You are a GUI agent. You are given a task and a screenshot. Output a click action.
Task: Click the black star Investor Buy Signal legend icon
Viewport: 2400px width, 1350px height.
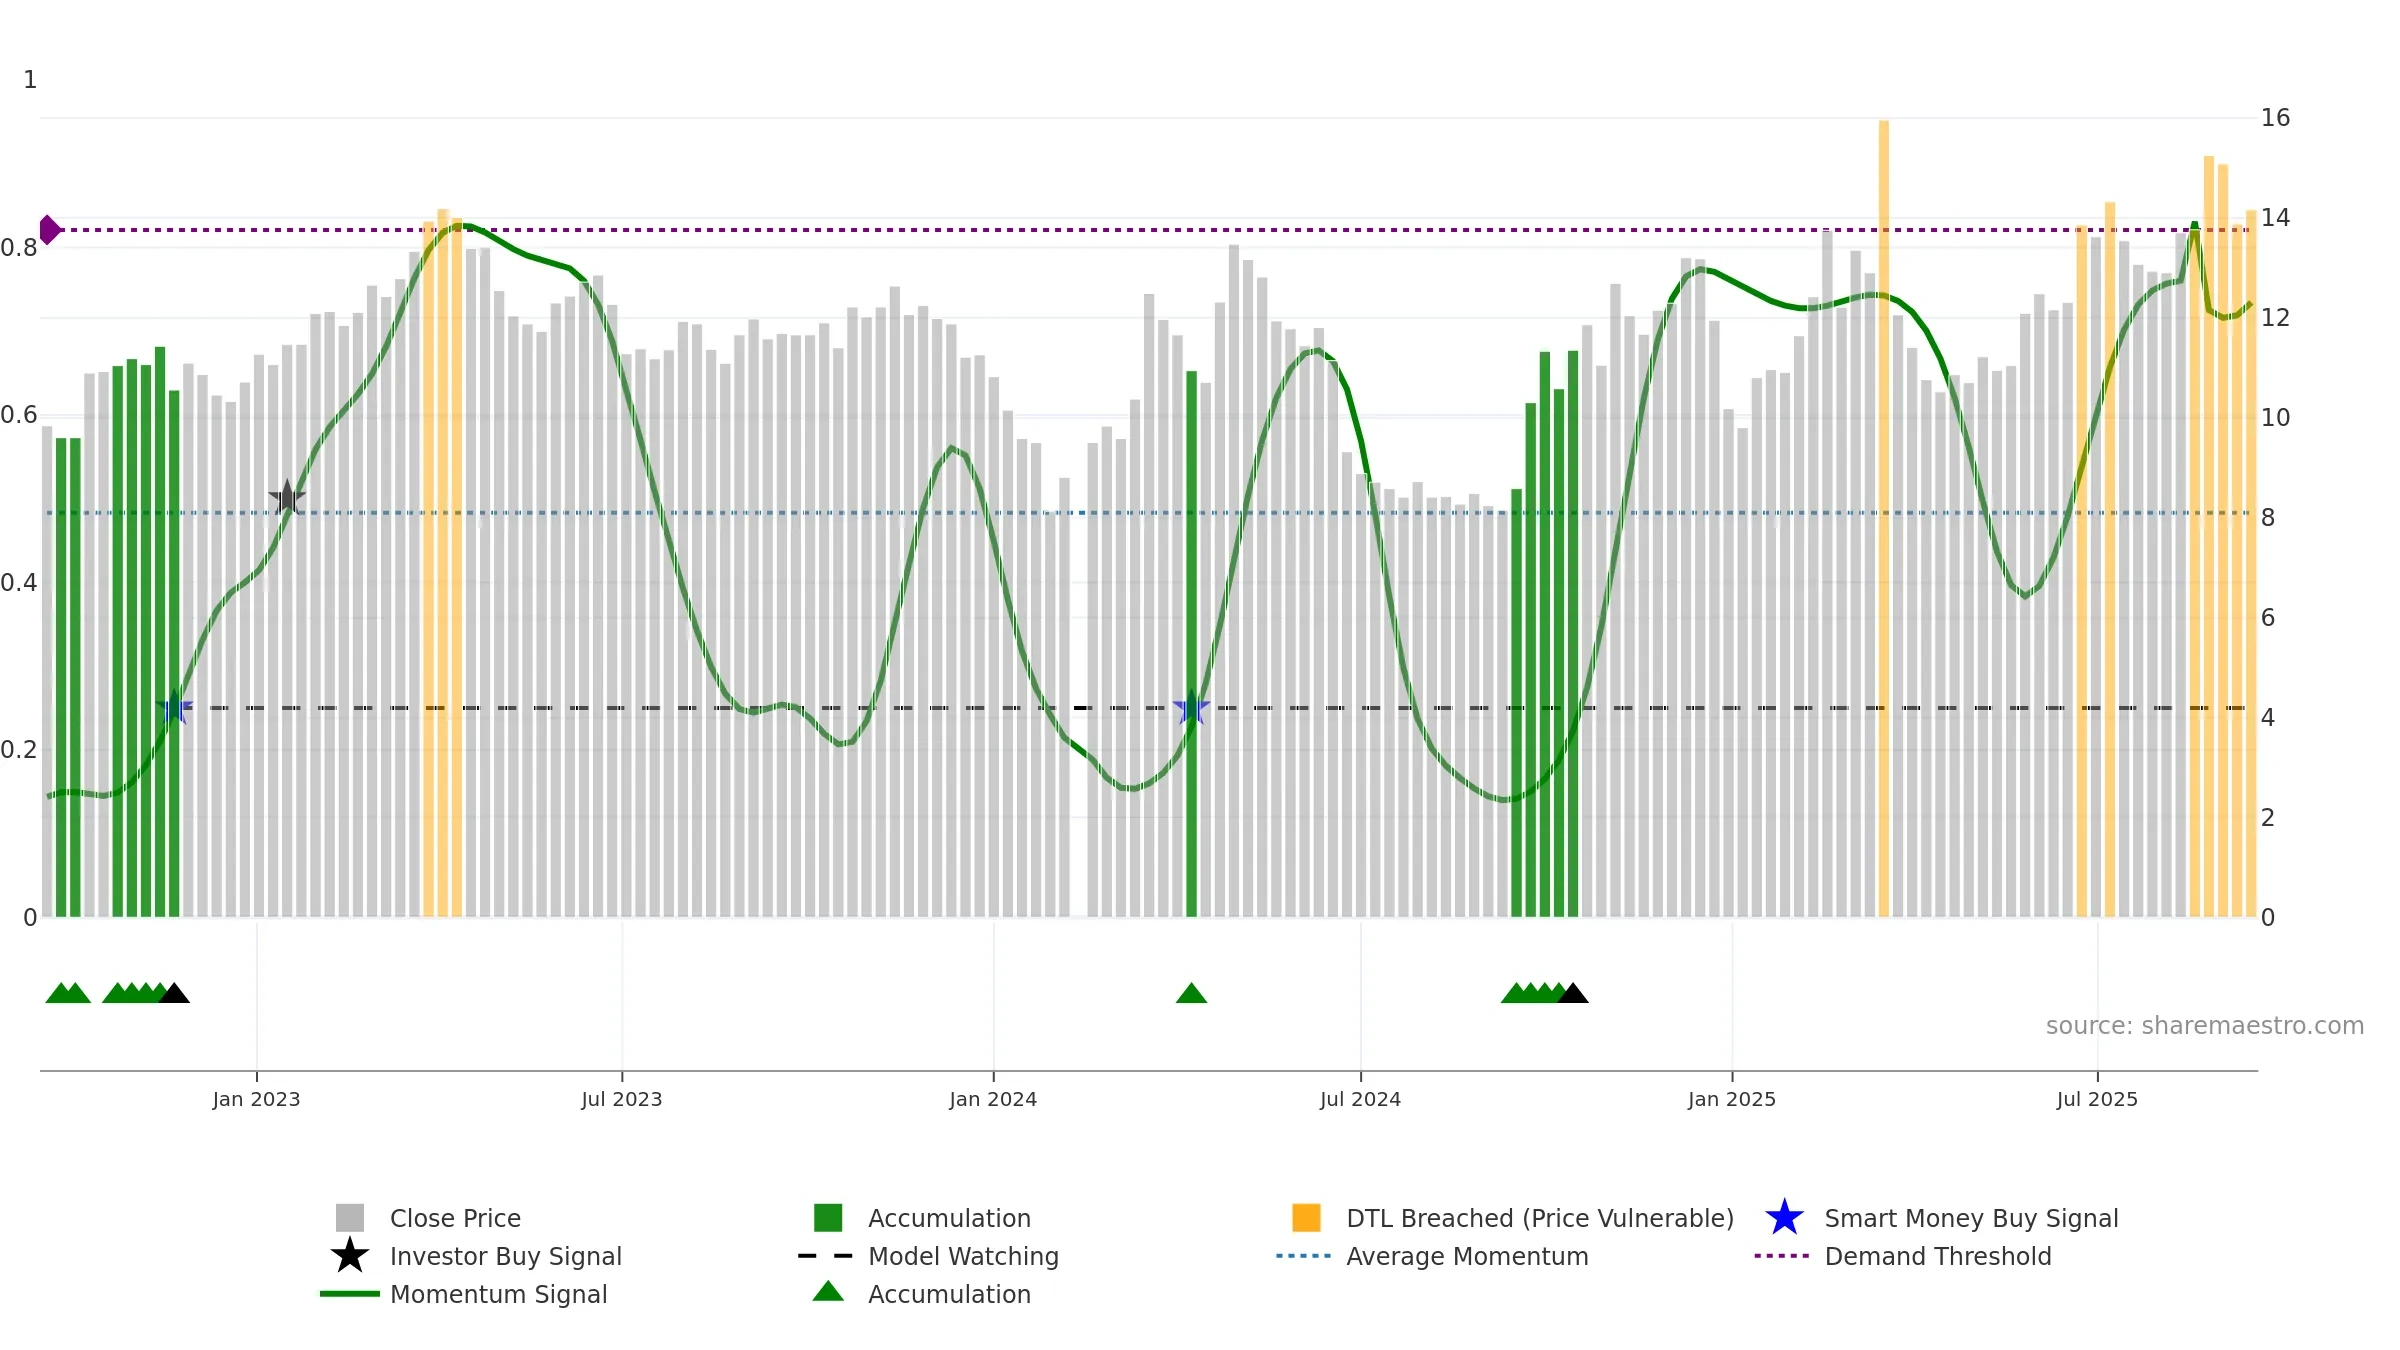click(x=350, y=1256)
